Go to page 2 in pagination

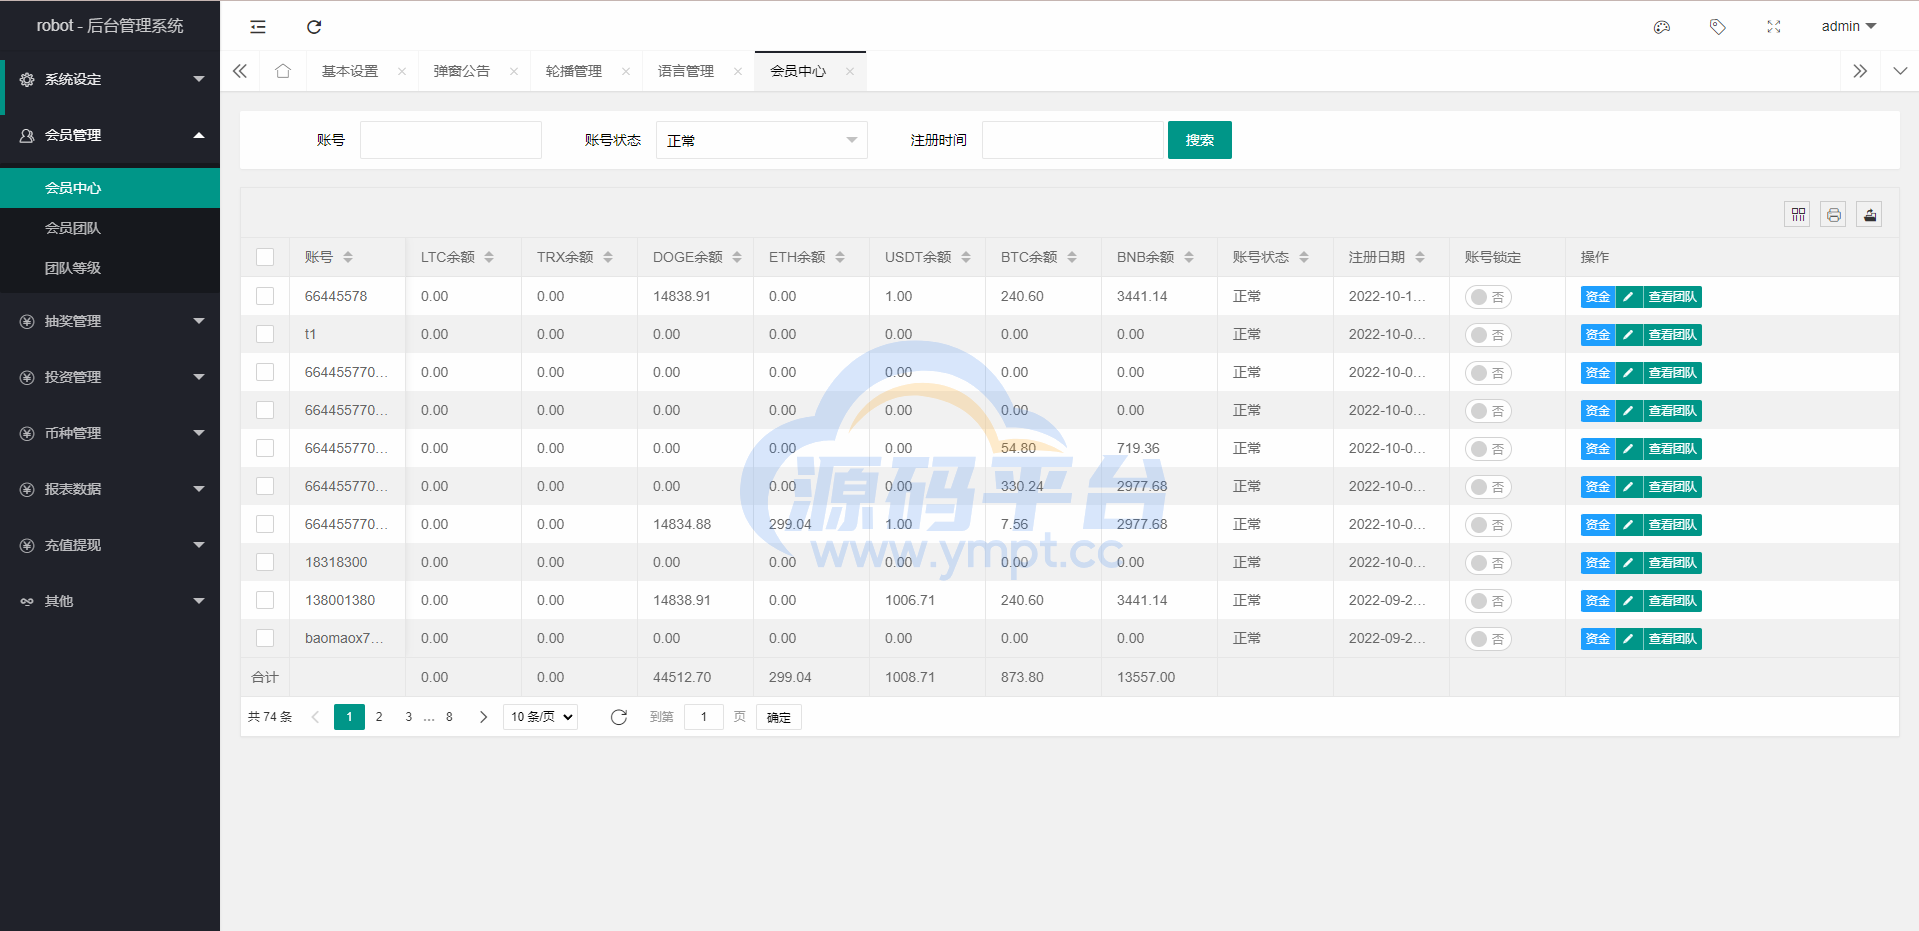(x=379, y=717)
